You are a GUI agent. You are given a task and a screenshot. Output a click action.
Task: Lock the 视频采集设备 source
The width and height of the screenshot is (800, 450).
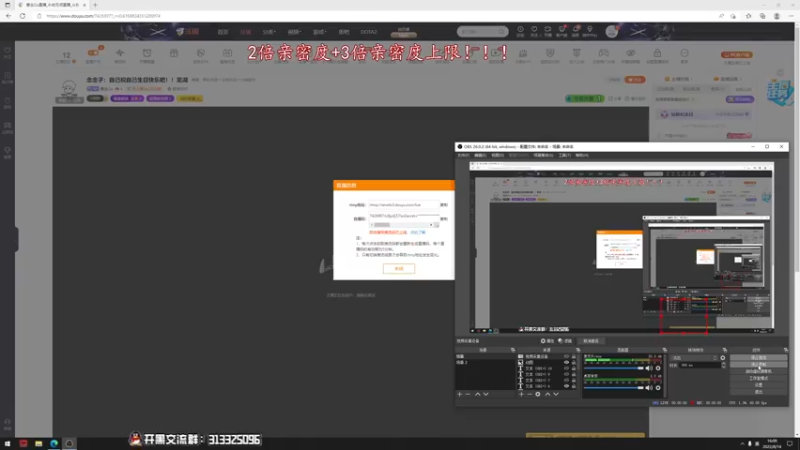point(574,356)
